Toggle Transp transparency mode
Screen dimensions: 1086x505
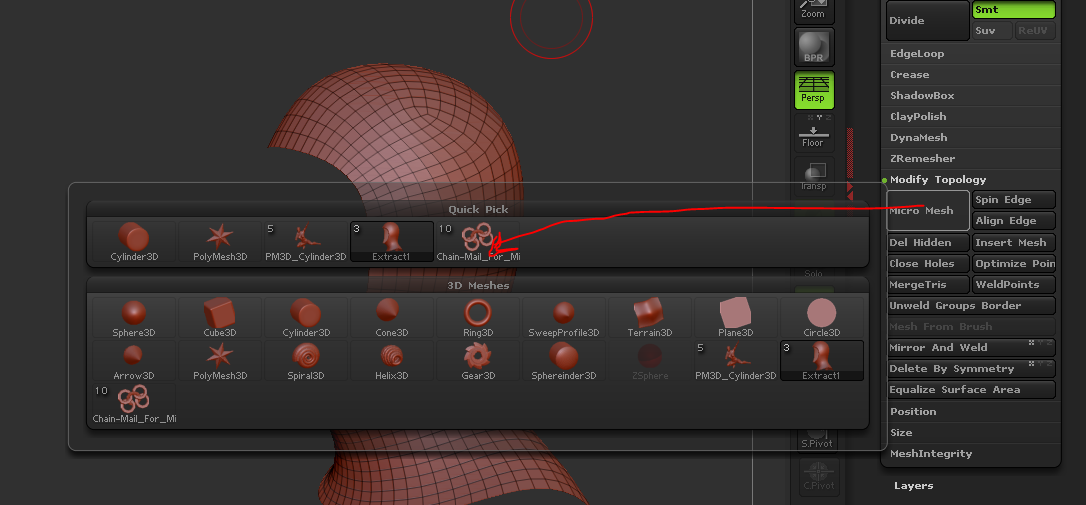[813, 176]
